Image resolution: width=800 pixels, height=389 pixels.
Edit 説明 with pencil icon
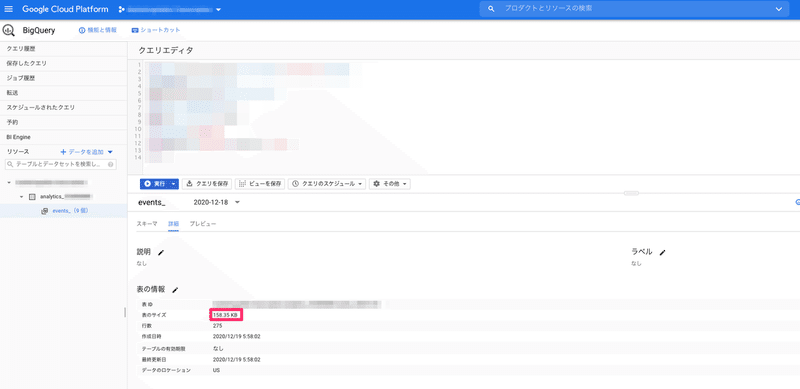tap(161, 252)
